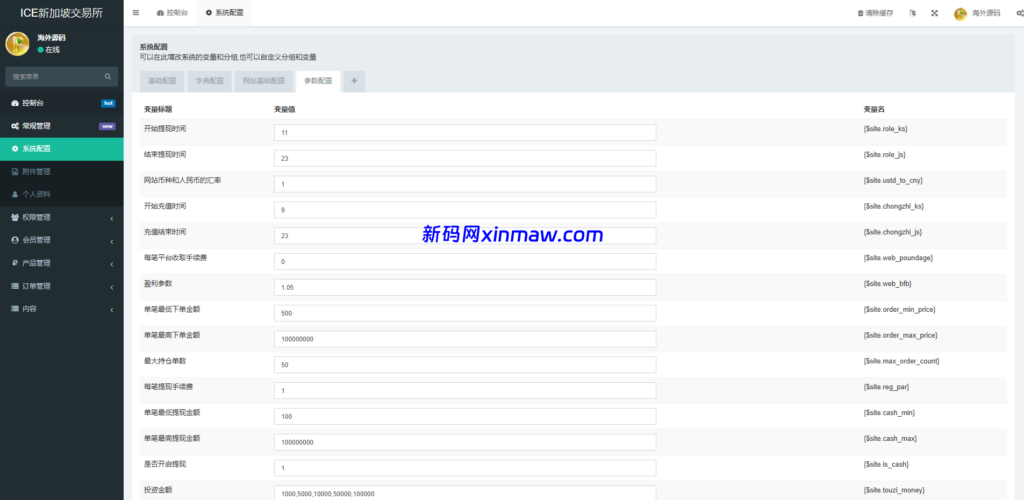Click the language switch icon in top bar

pyautogui.click(x=912, y=13)
